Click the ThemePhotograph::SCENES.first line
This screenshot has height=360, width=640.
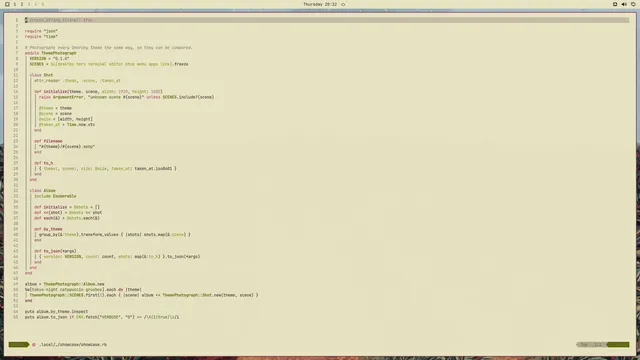(144, 295)
